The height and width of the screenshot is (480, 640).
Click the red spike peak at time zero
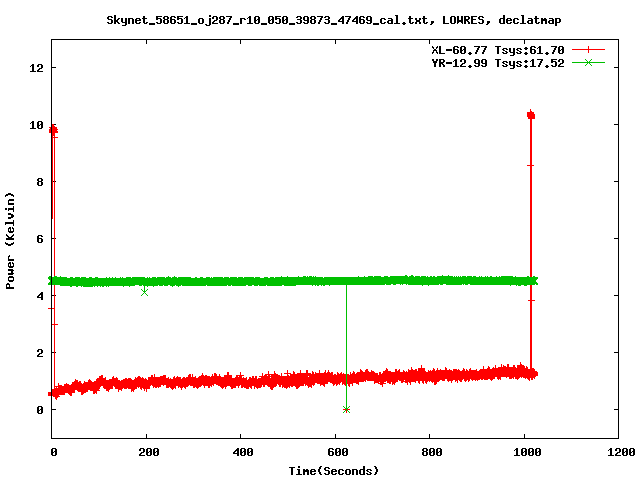(53, 130)
